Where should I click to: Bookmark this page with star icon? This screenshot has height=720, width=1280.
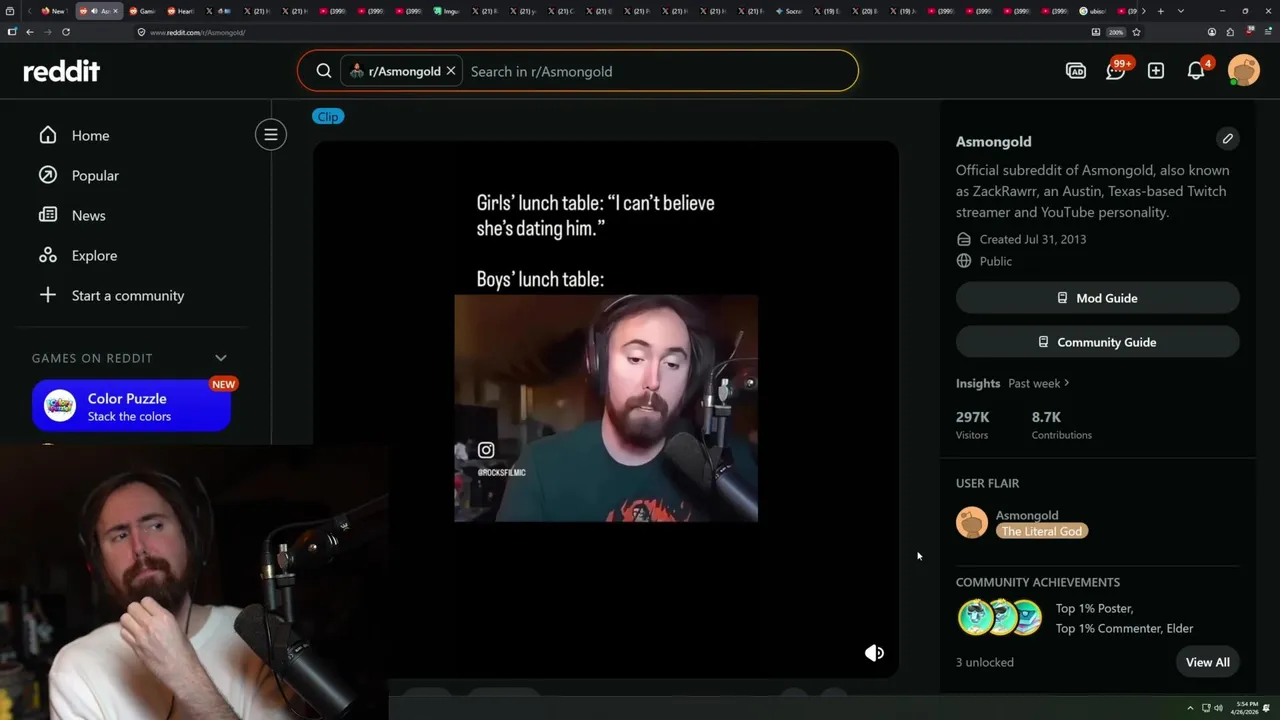pos(1137,32)
